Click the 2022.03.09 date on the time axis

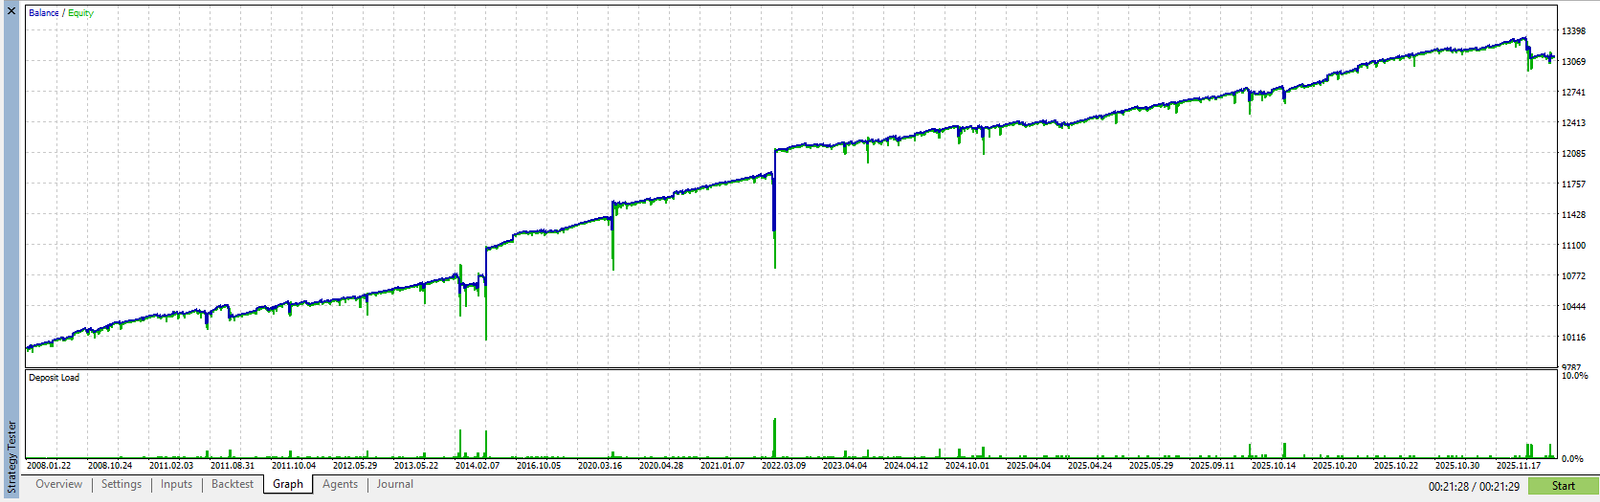(x=783, y=466)
